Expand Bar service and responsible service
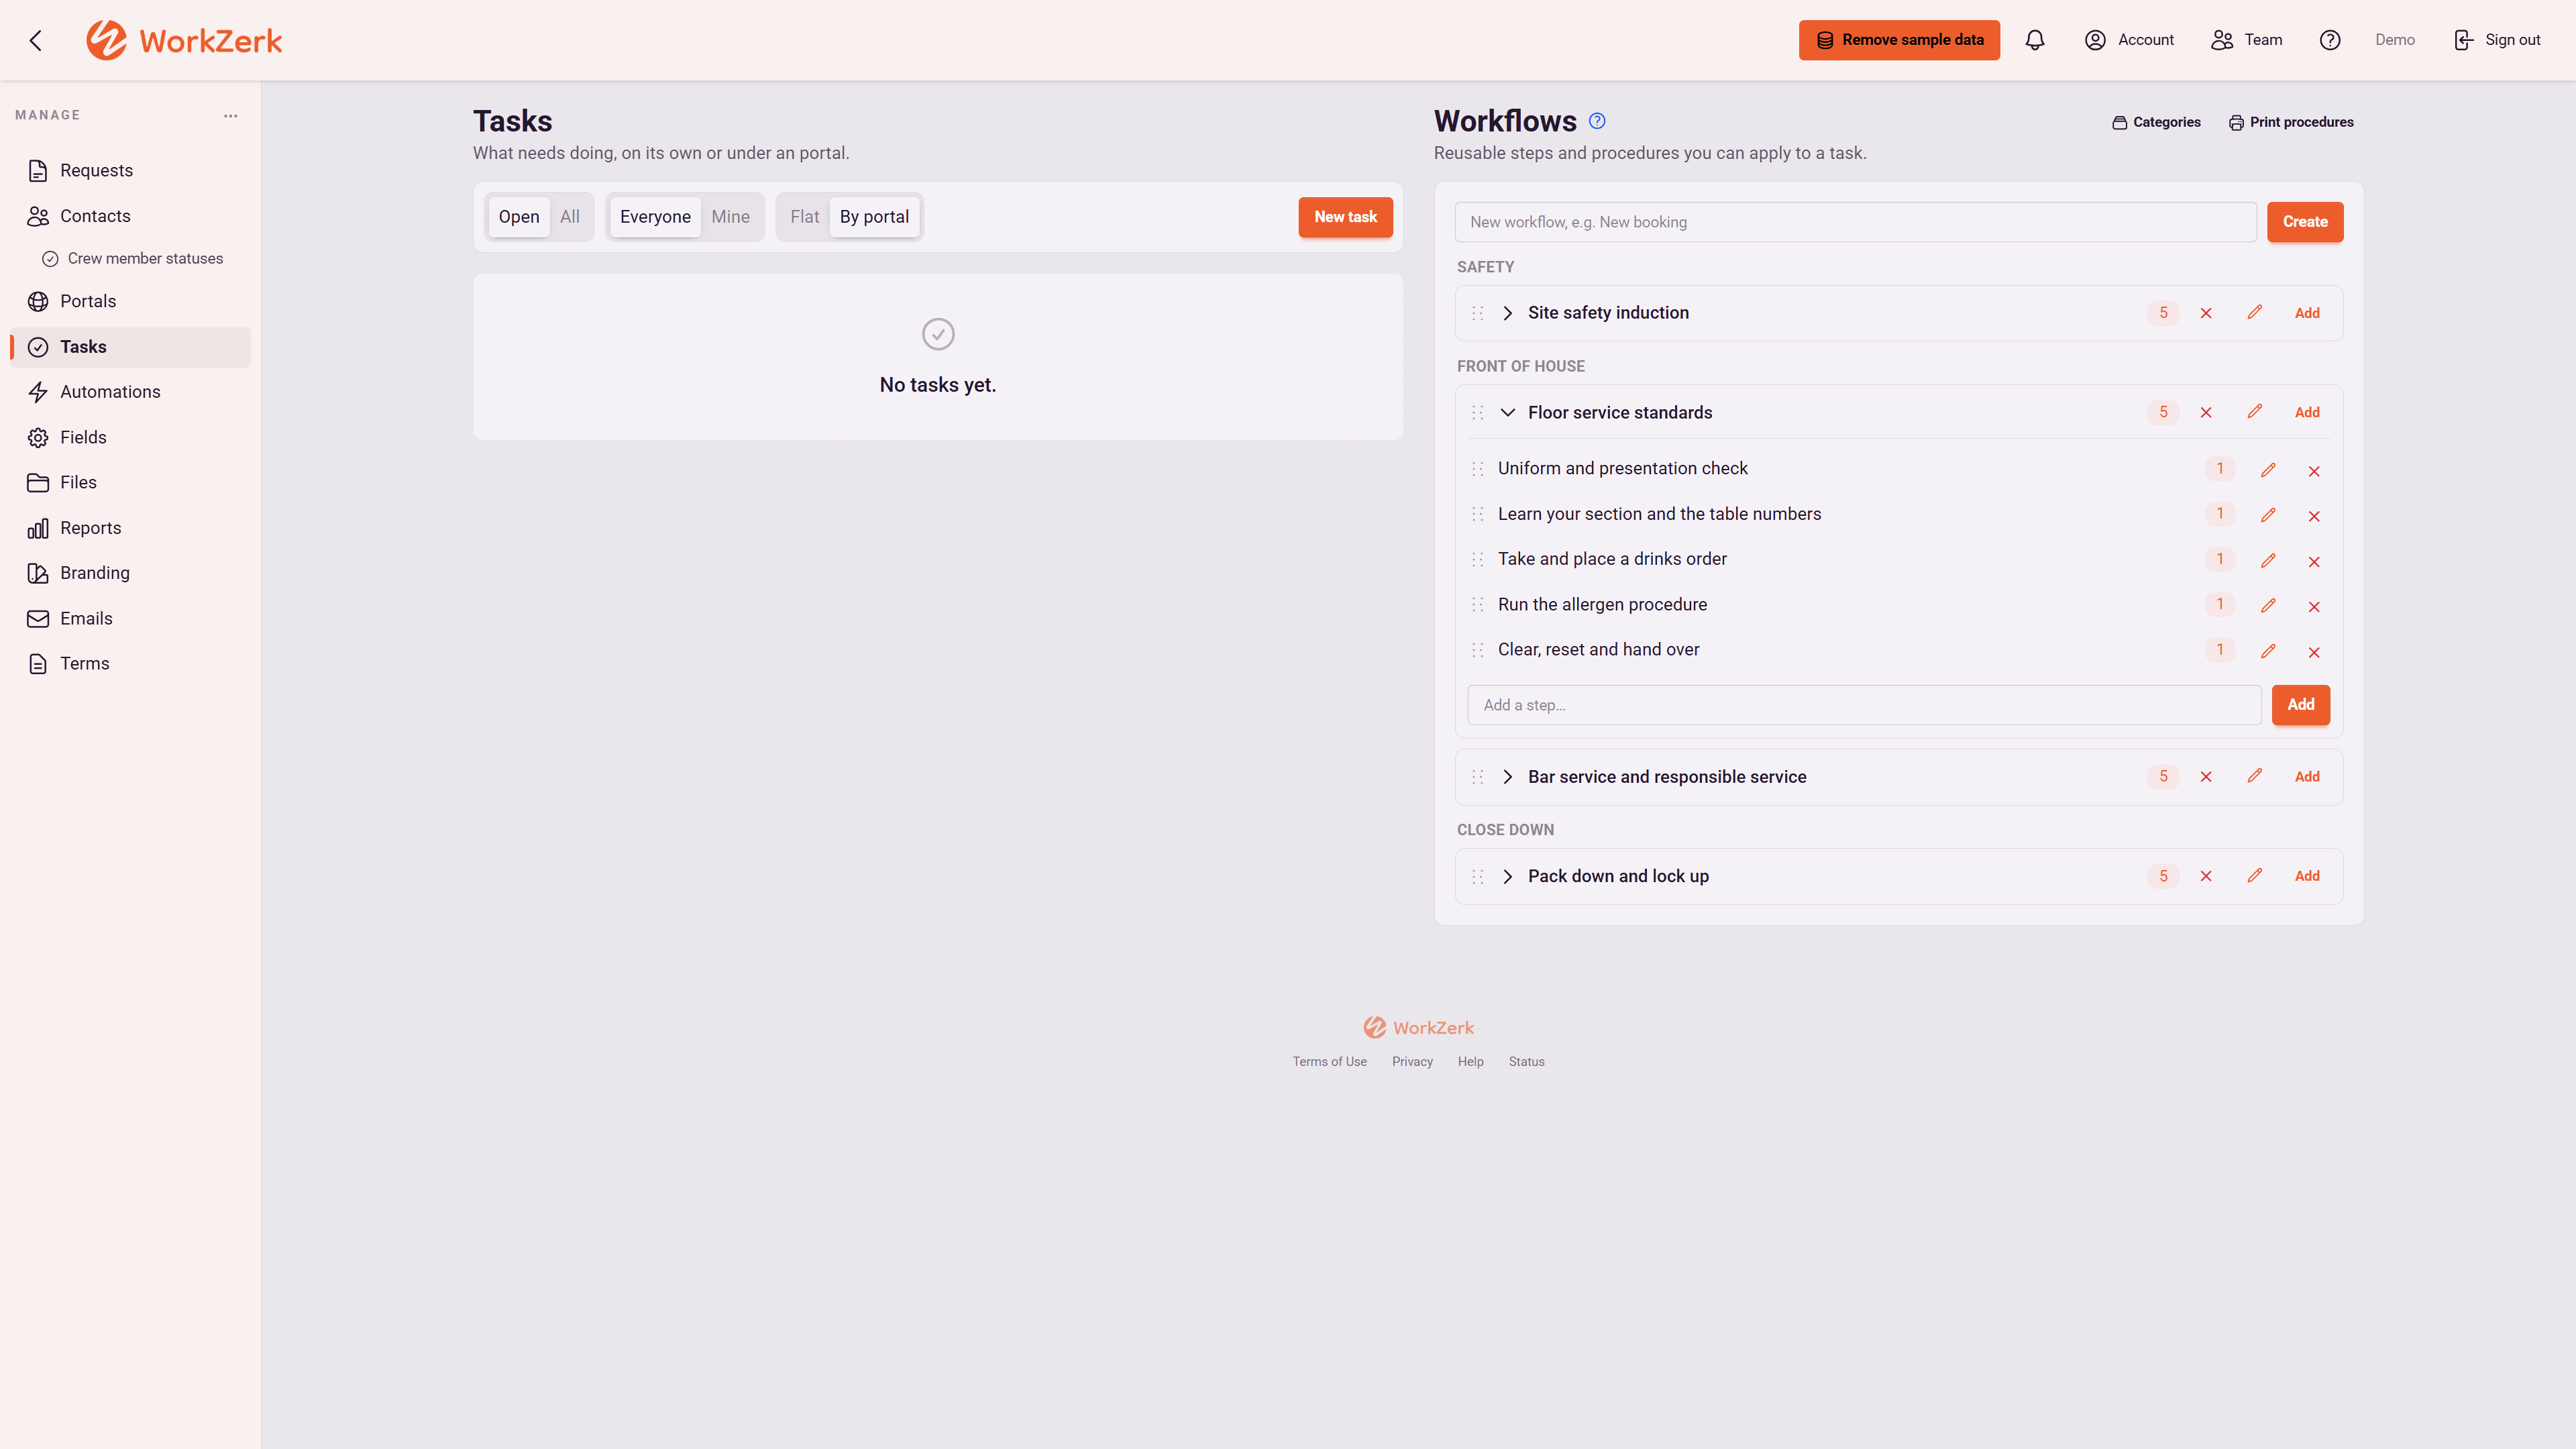Viewport: 2576px width, 1449px height. tap(1507, 777)
